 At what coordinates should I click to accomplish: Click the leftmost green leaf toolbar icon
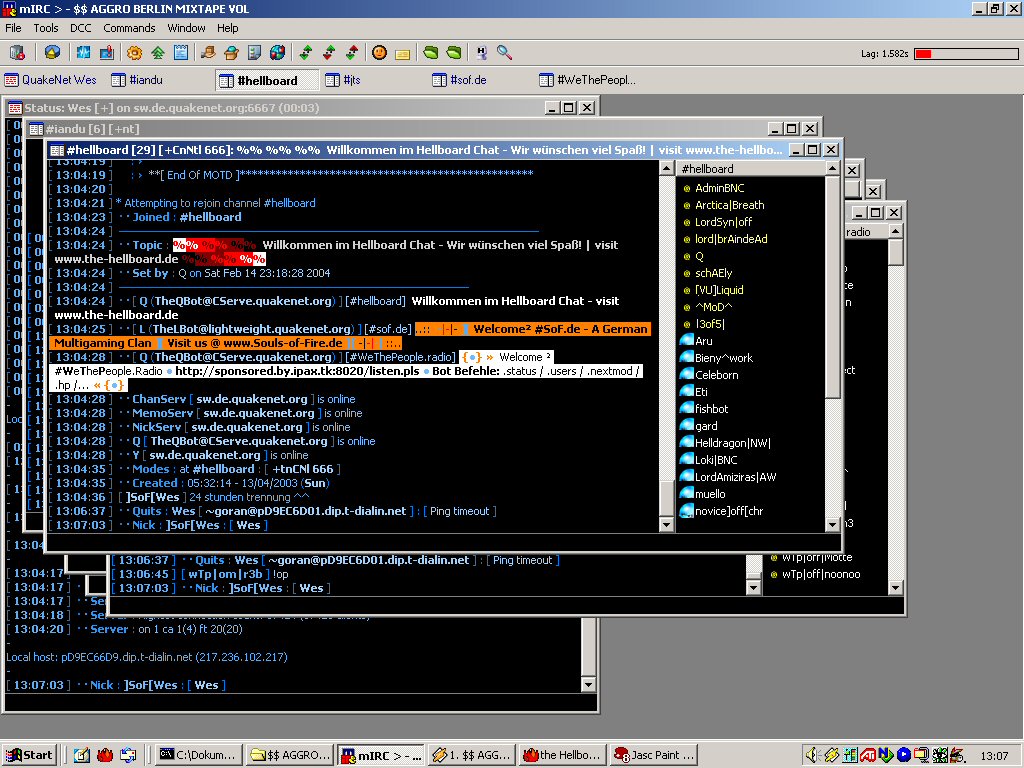point(431,52)
